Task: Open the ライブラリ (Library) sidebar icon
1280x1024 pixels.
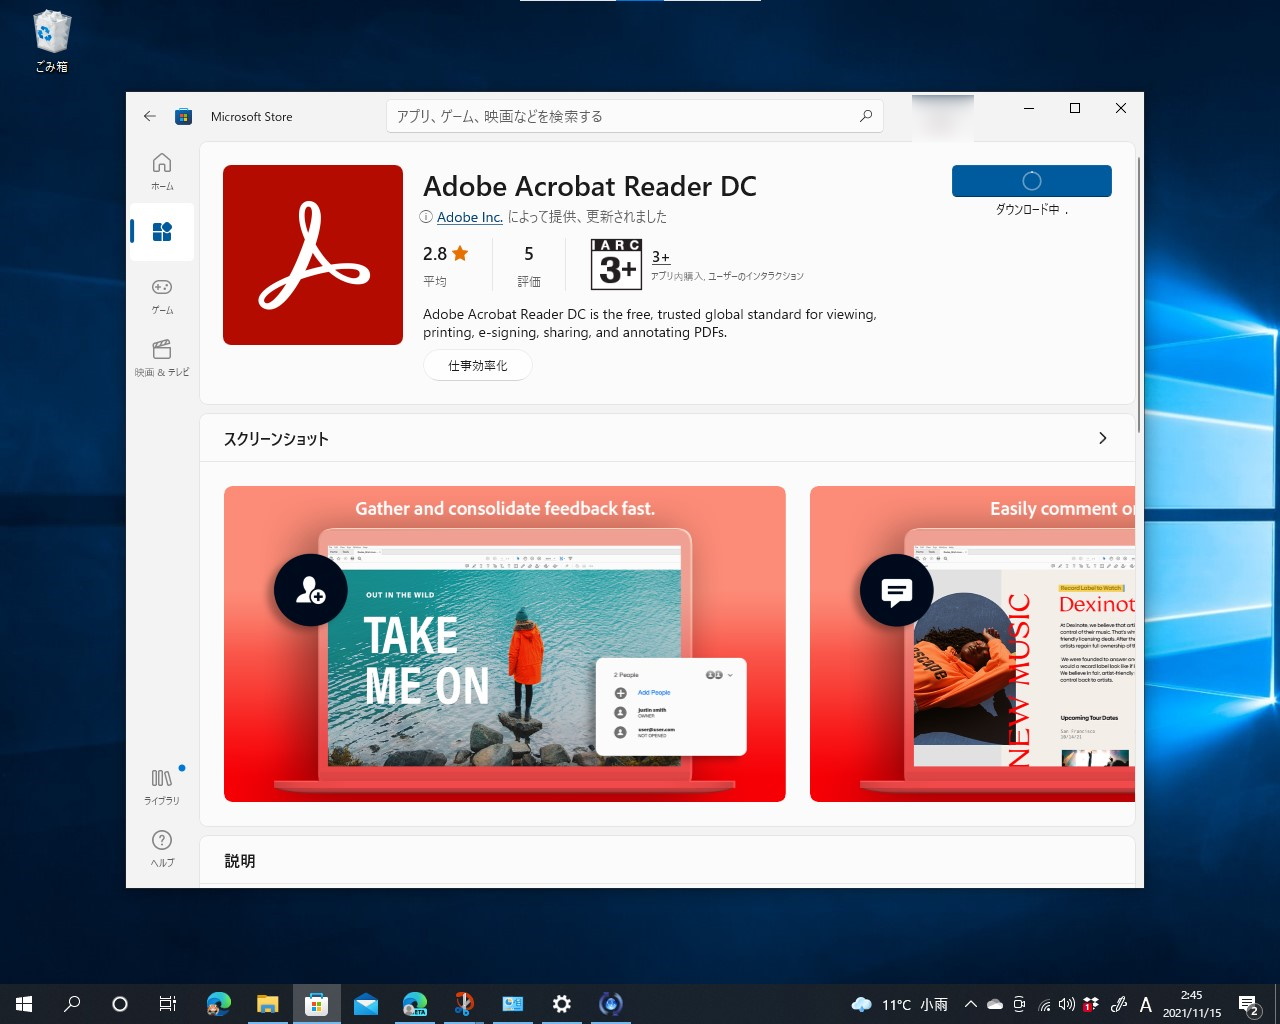Action: click(161, 784)
